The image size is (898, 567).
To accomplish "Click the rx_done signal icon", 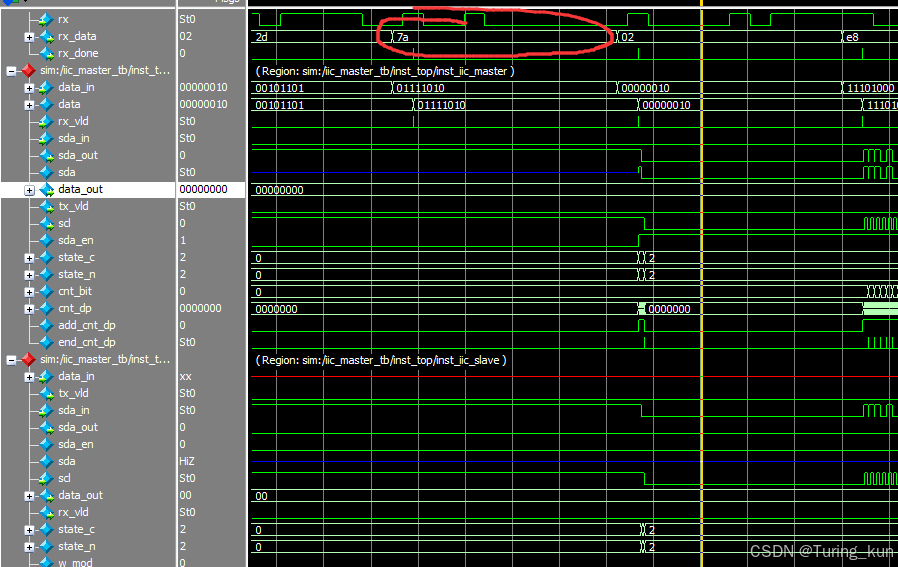I will (46, 54).
